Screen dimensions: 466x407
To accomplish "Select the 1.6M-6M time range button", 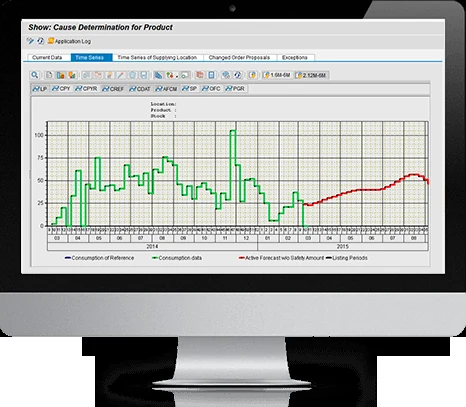I will tap(277, 75).
